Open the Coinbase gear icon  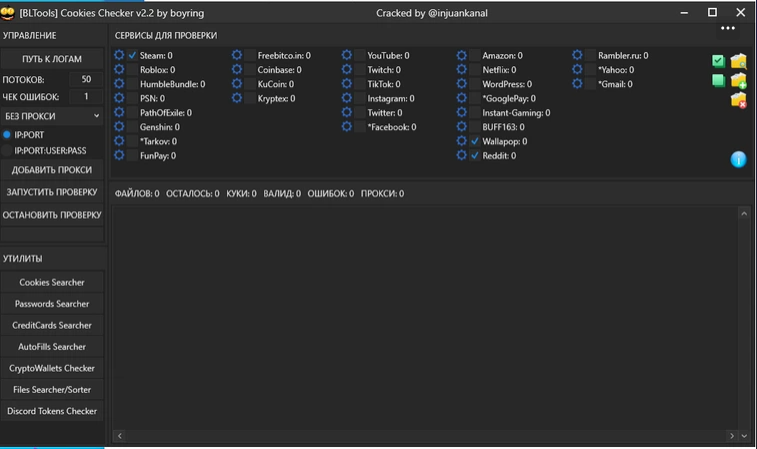237,70
